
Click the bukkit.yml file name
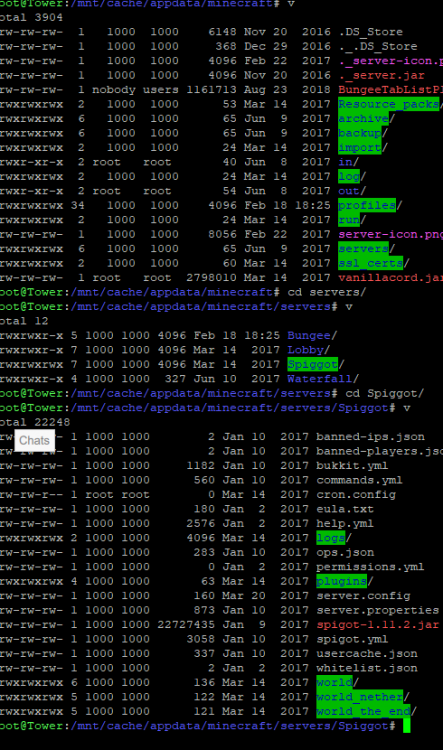(352, 465)
